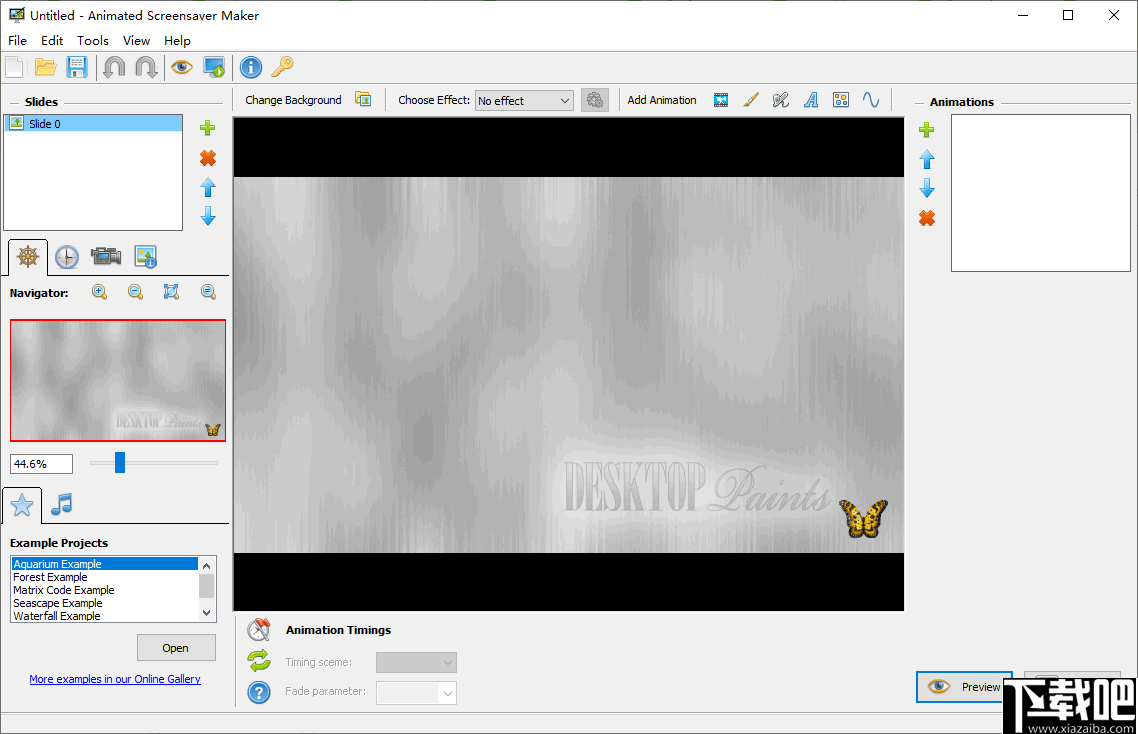Zoom in on the Navigator
This screenshot has height=734, width=1138.
[x=99, y=292]
